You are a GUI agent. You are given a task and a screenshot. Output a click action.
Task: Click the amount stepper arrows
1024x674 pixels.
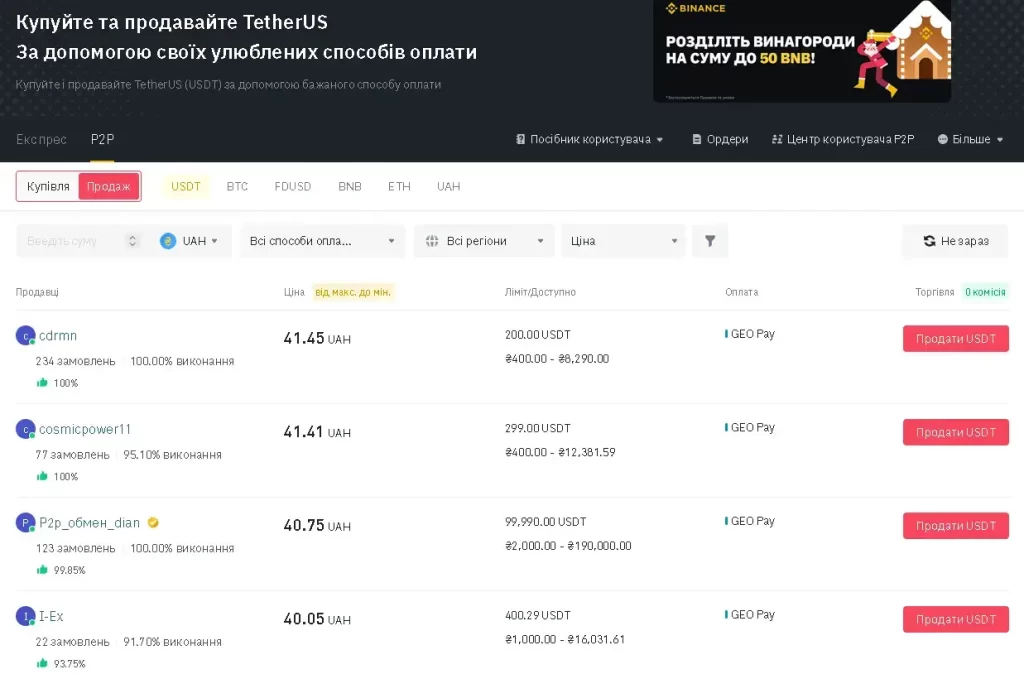click(x=133, y=241)
